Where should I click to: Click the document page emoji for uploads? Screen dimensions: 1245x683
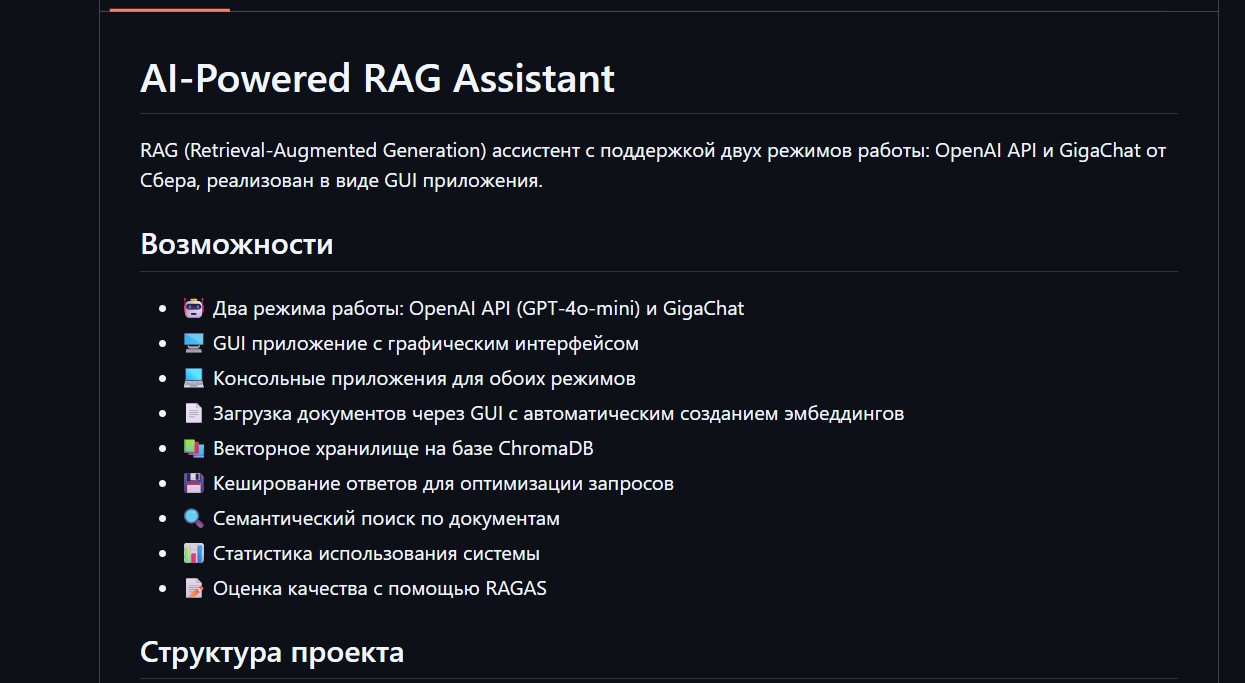click(x=194, y=413)
